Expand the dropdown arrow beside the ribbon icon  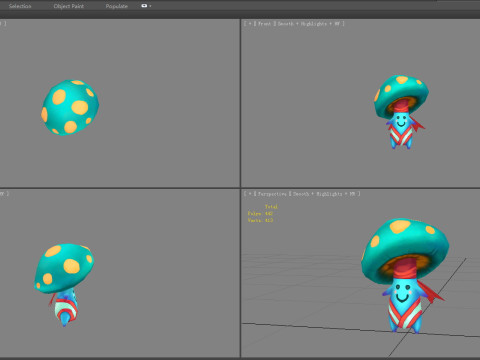tap(150, 6)
